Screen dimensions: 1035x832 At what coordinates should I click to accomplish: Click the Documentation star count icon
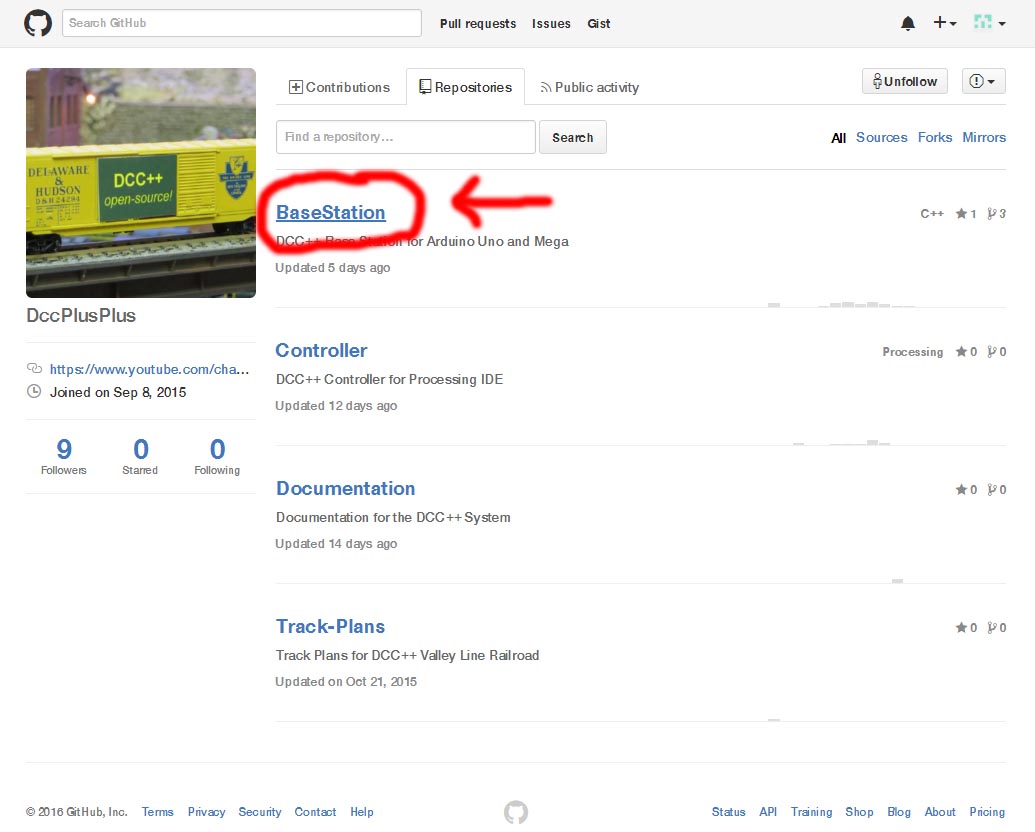(x=966, y=490)
